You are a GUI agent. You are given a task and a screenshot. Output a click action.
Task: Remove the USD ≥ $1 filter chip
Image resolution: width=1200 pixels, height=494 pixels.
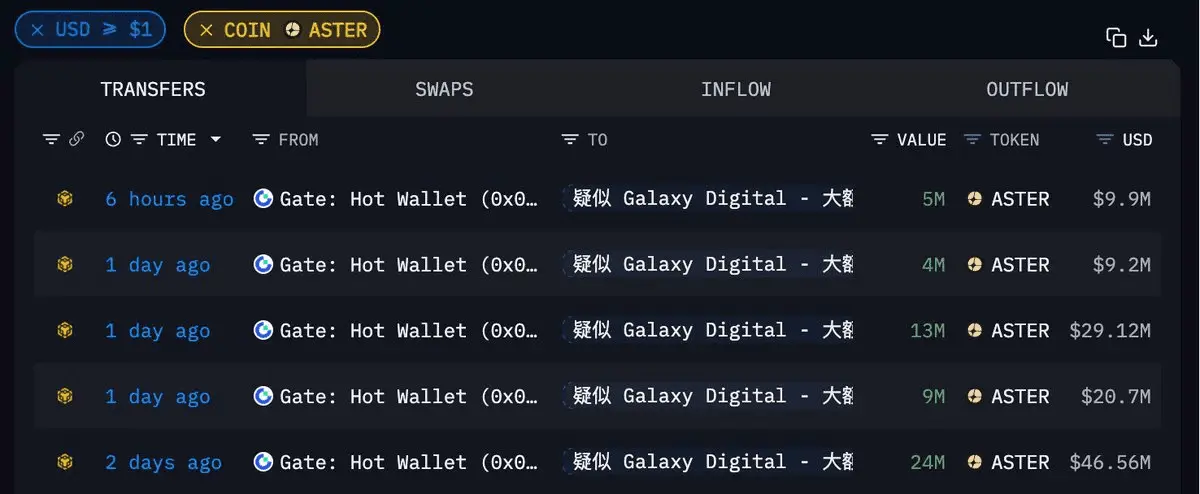tap(37, 30)
